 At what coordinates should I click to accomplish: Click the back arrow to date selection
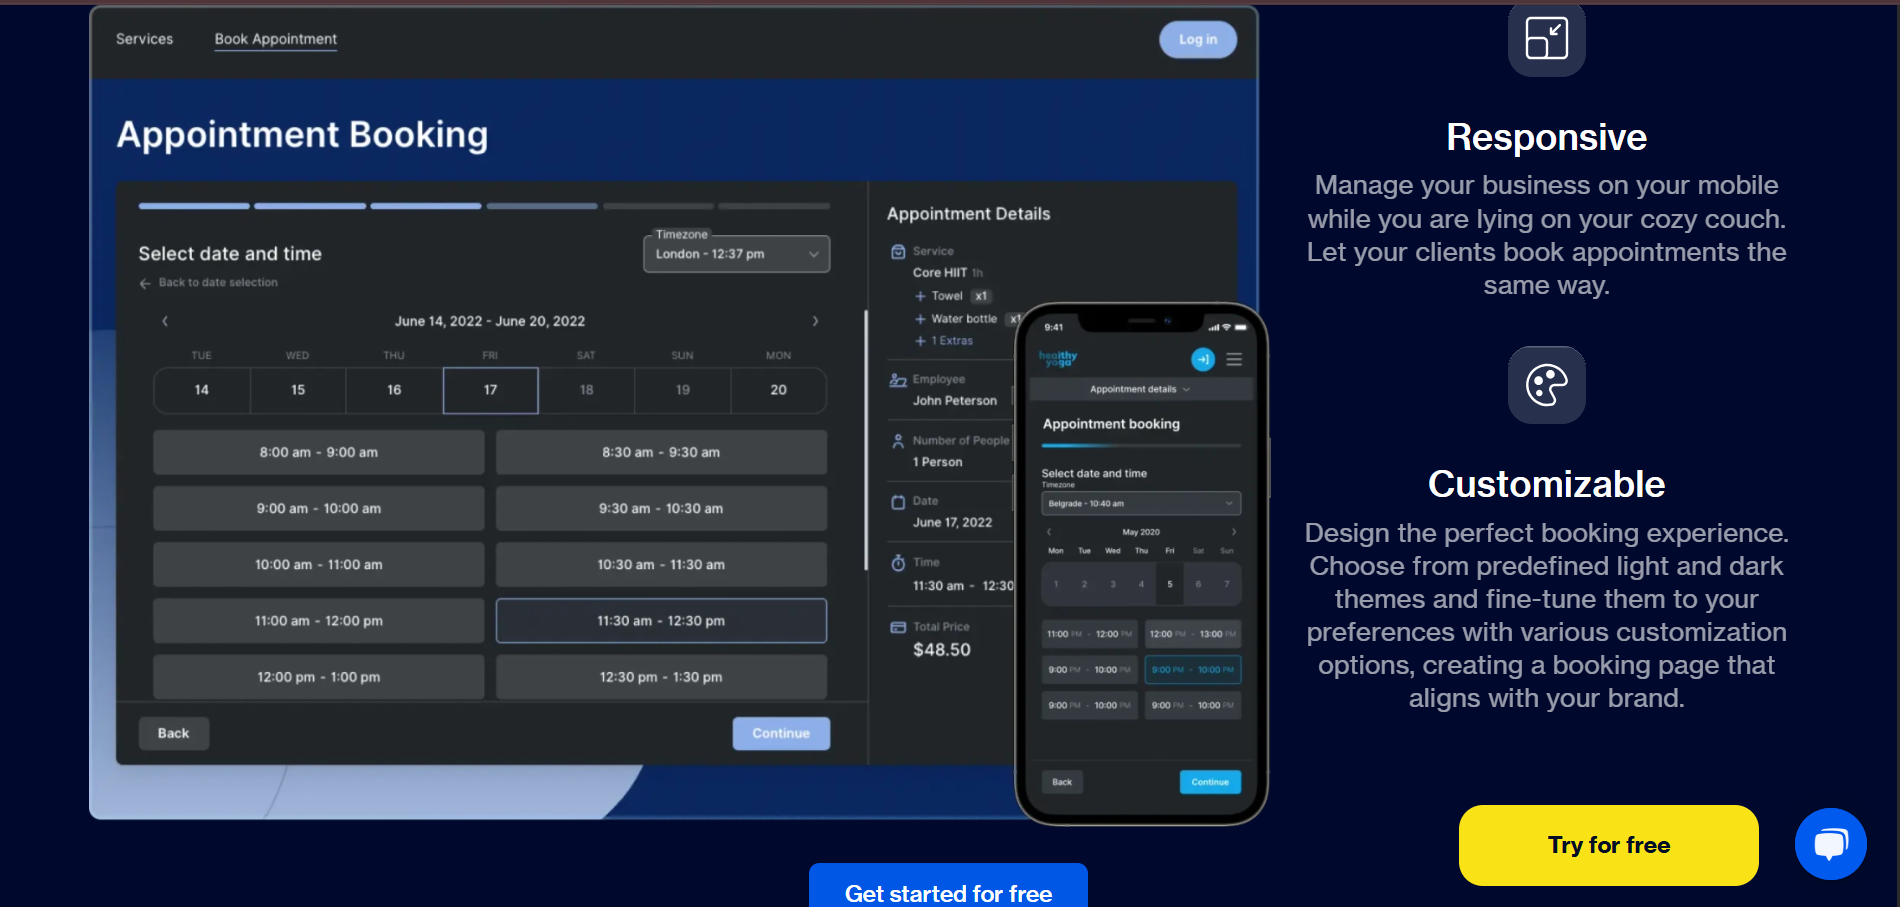tap(145, 283)
